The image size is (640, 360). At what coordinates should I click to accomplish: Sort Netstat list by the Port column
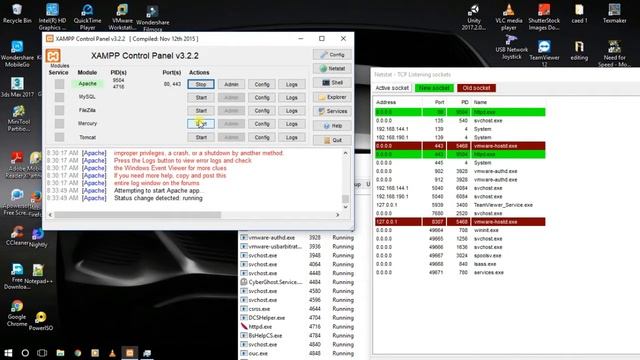[435, 102]
